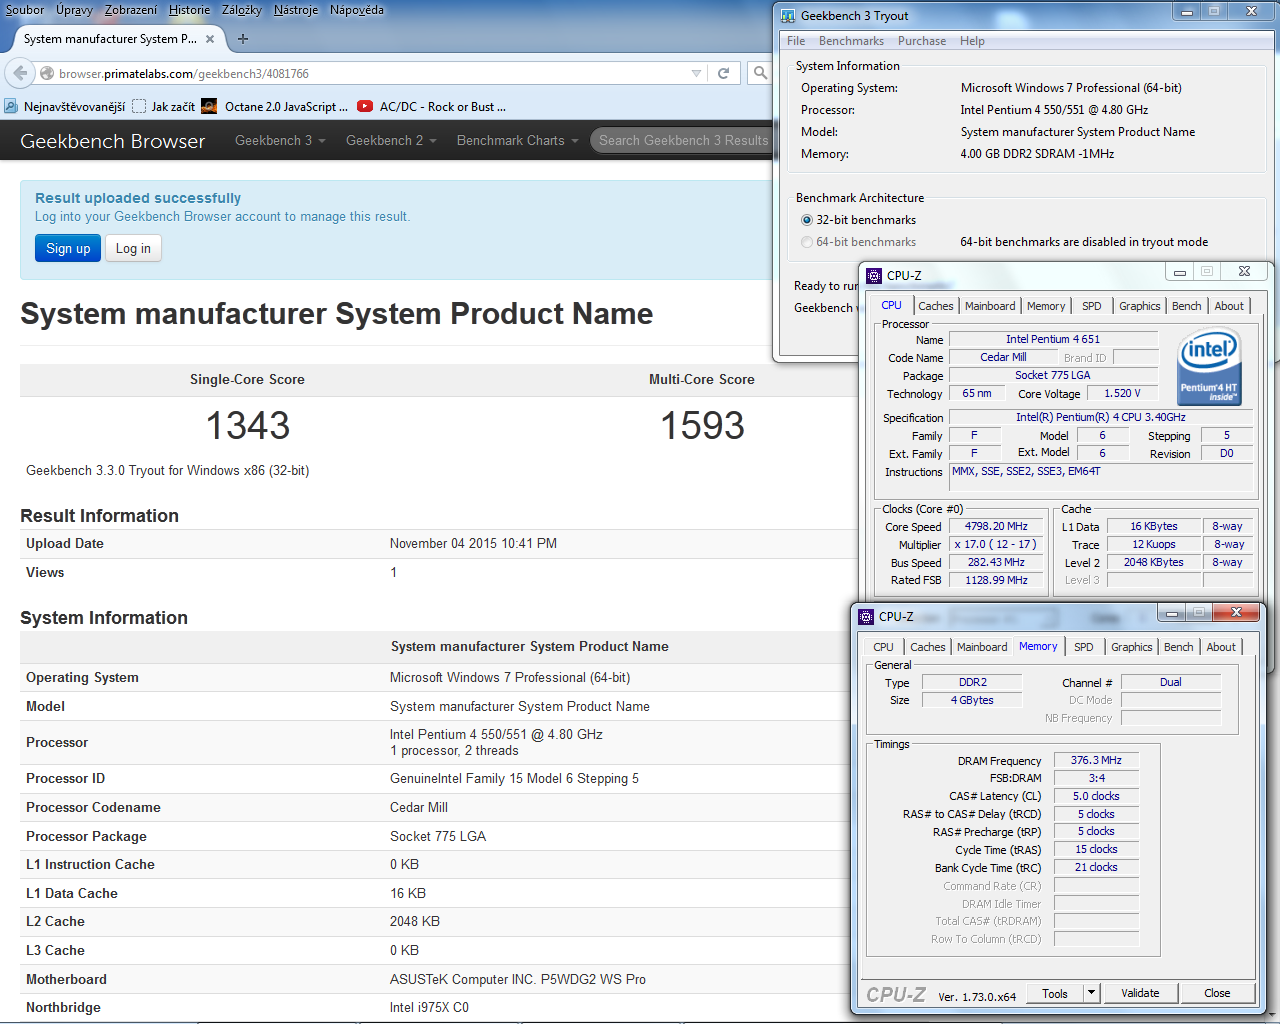1280x1024 pixels.
Task: Switch to SPD tab in the upper CPU-Z window
Action: tap(1092, 306)
